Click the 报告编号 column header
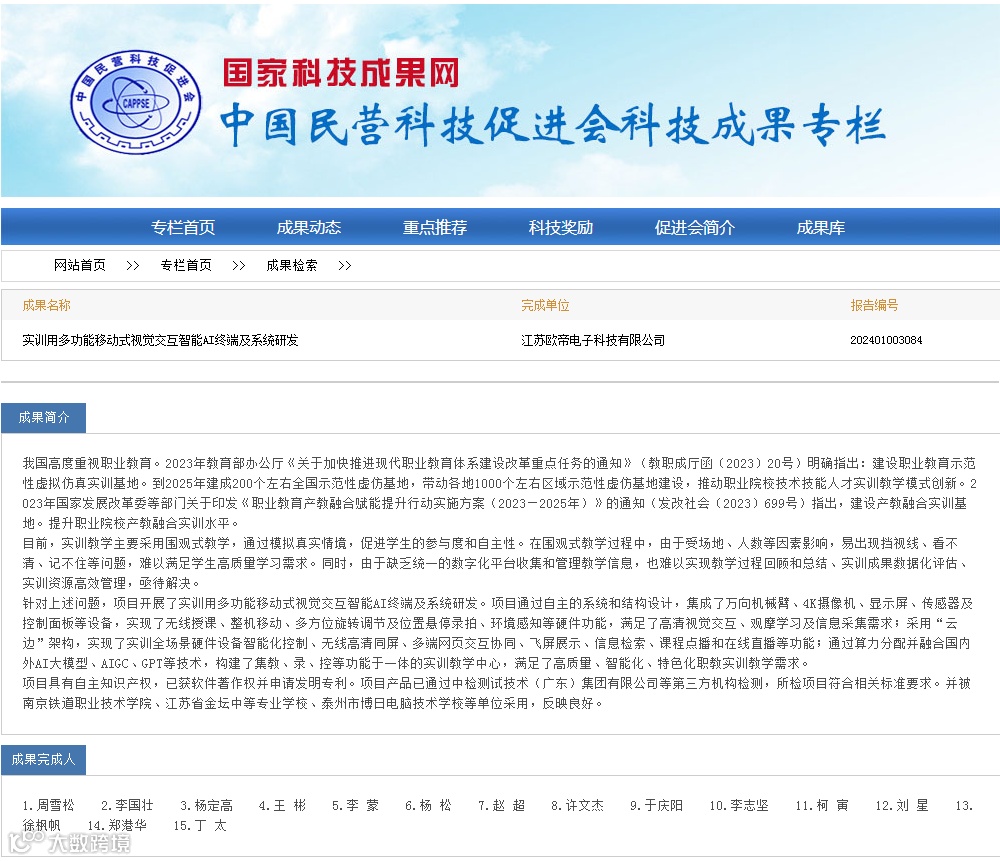1000x861 pixels. click(874, 305)
